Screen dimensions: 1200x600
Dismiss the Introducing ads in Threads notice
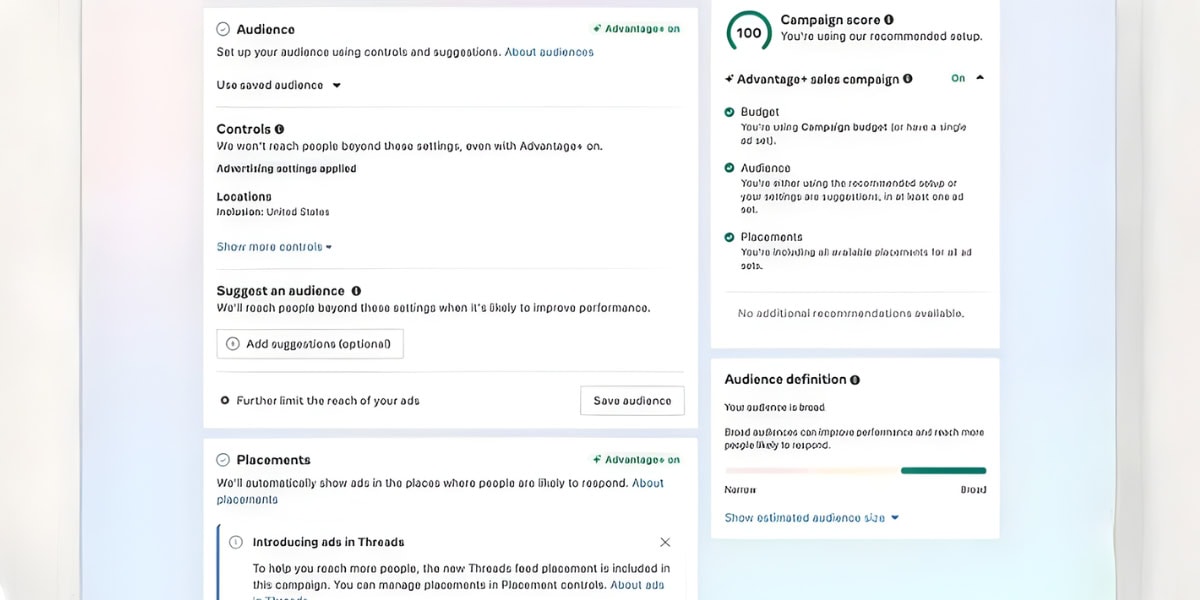tap(665, 542)
